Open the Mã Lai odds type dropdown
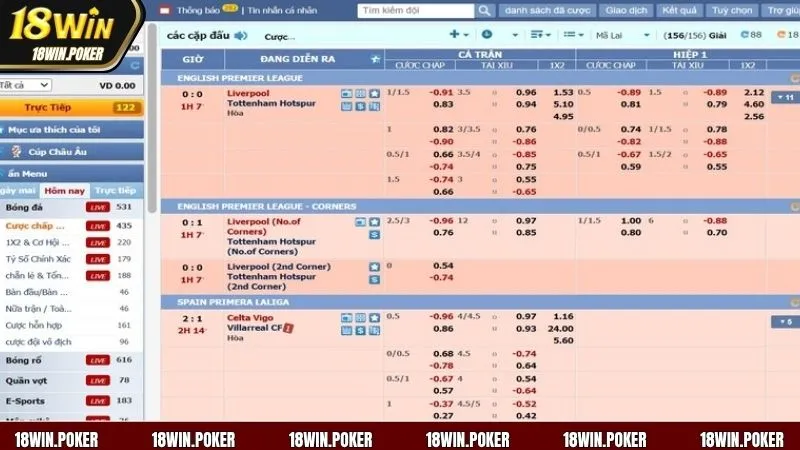Image resolution: width=800 pixels, height=450 pixels. [622, 35]
